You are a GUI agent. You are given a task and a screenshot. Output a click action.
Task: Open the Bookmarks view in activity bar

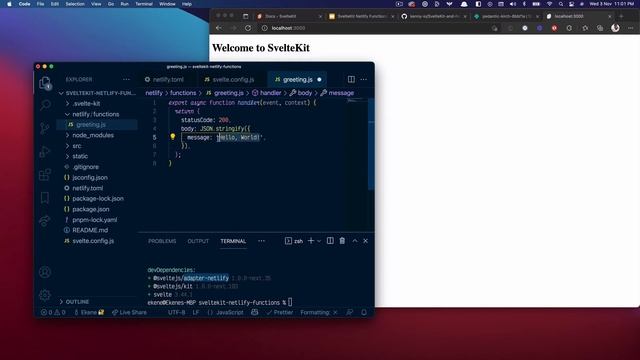coord(45,198)
